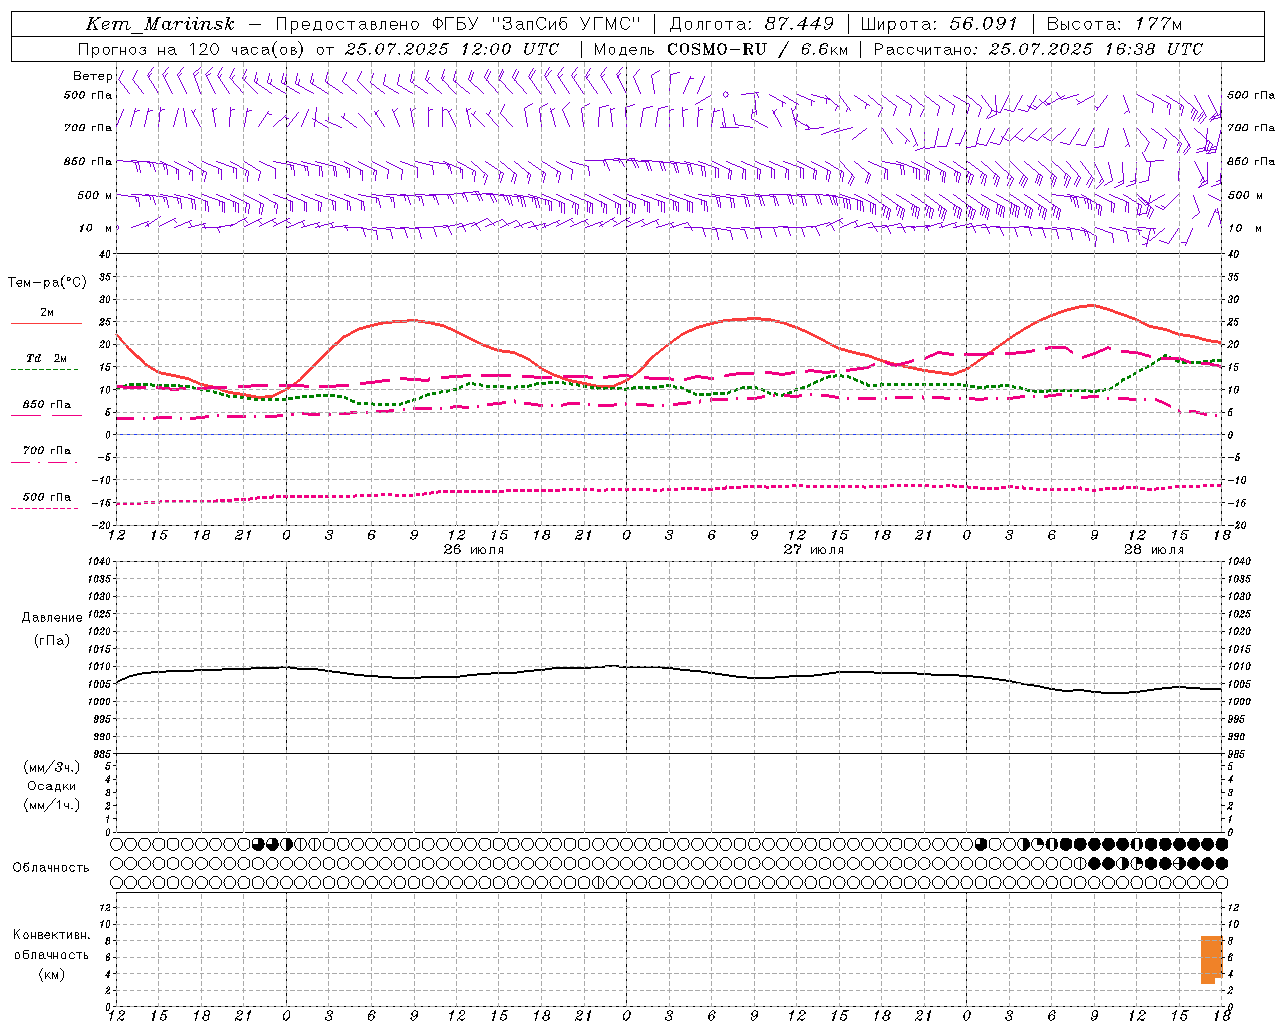Image resolution: width=1280 pixels, height=1024 pixels.
Task: Click the (мм/1ч.) precipitation unit label
Action: click(51, 805)
